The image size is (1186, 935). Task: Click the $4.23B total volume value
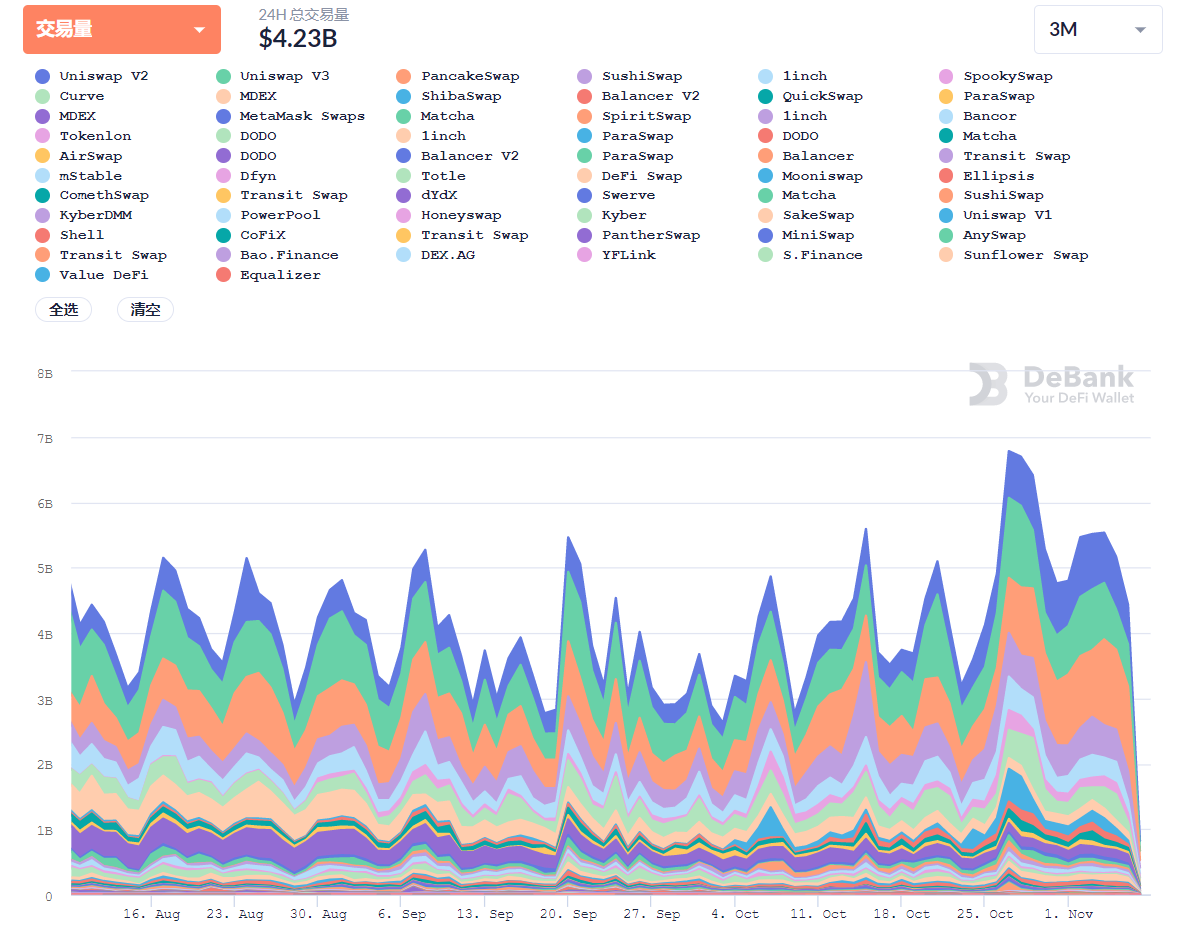tap(298, 39)
